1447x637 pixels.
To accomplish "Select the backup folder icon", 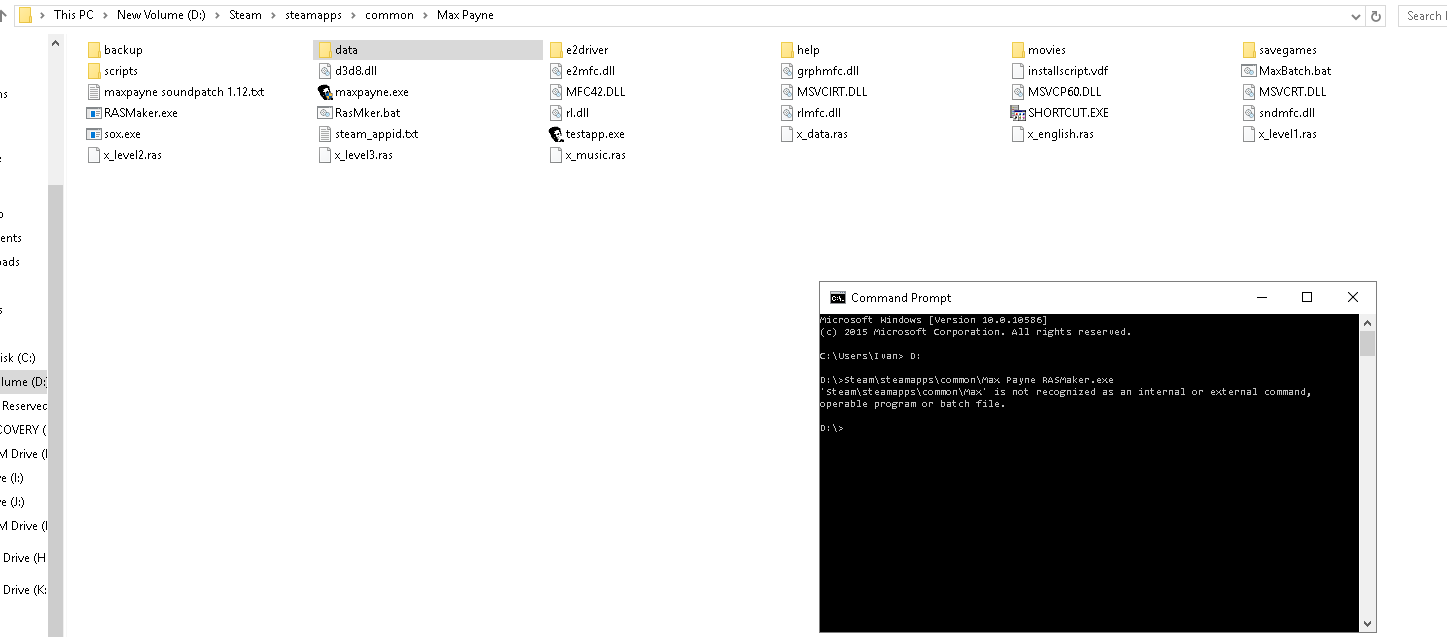I will tap(95, 50).
